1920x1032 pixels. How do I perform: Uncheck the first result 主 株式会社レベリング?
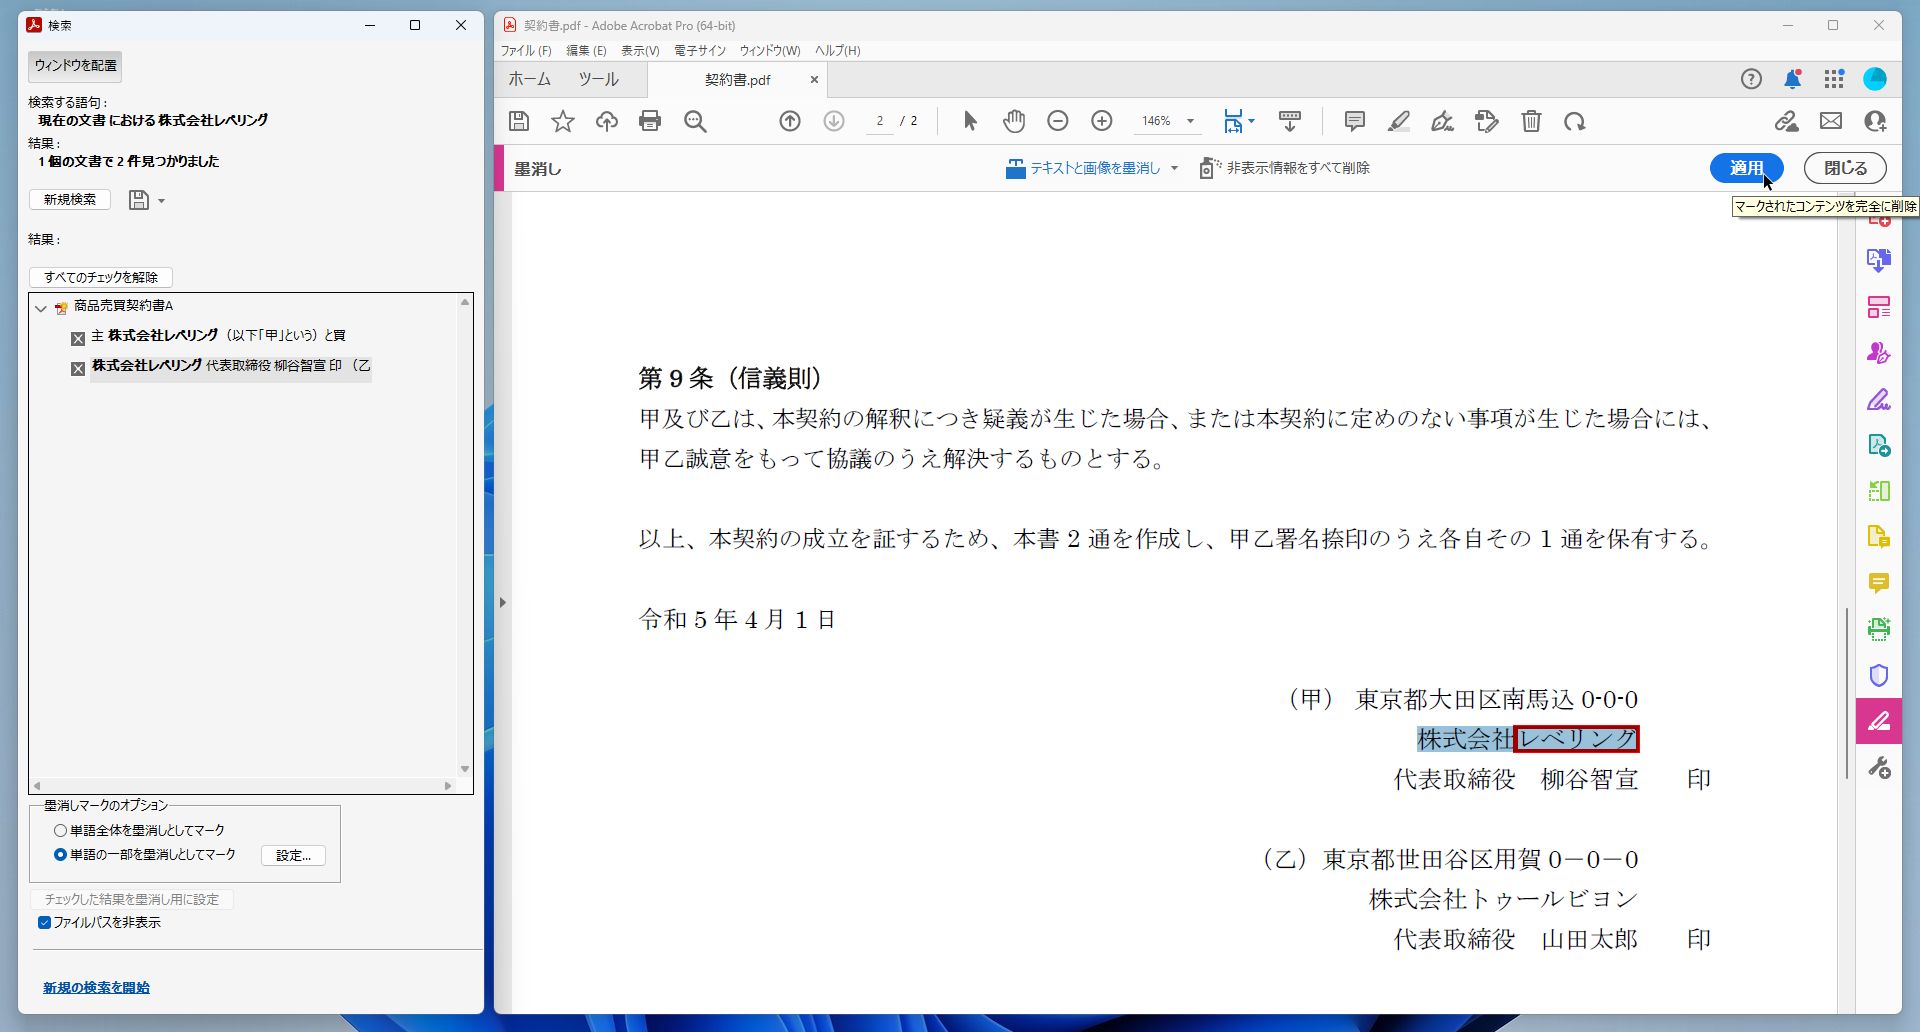(x=78, y=339)
